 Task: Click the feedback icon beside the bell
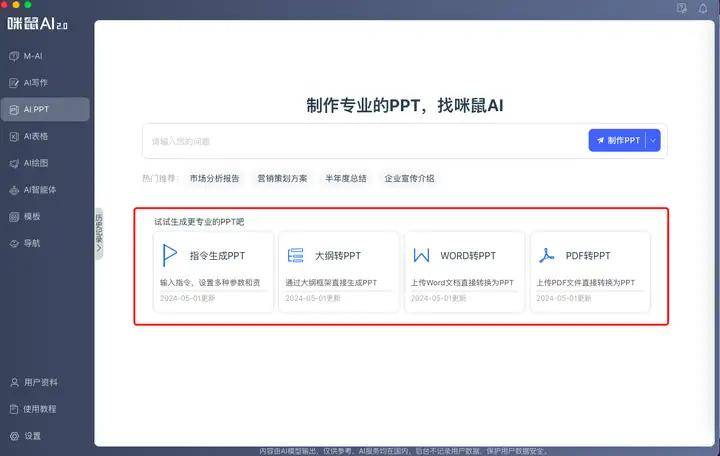682,8
